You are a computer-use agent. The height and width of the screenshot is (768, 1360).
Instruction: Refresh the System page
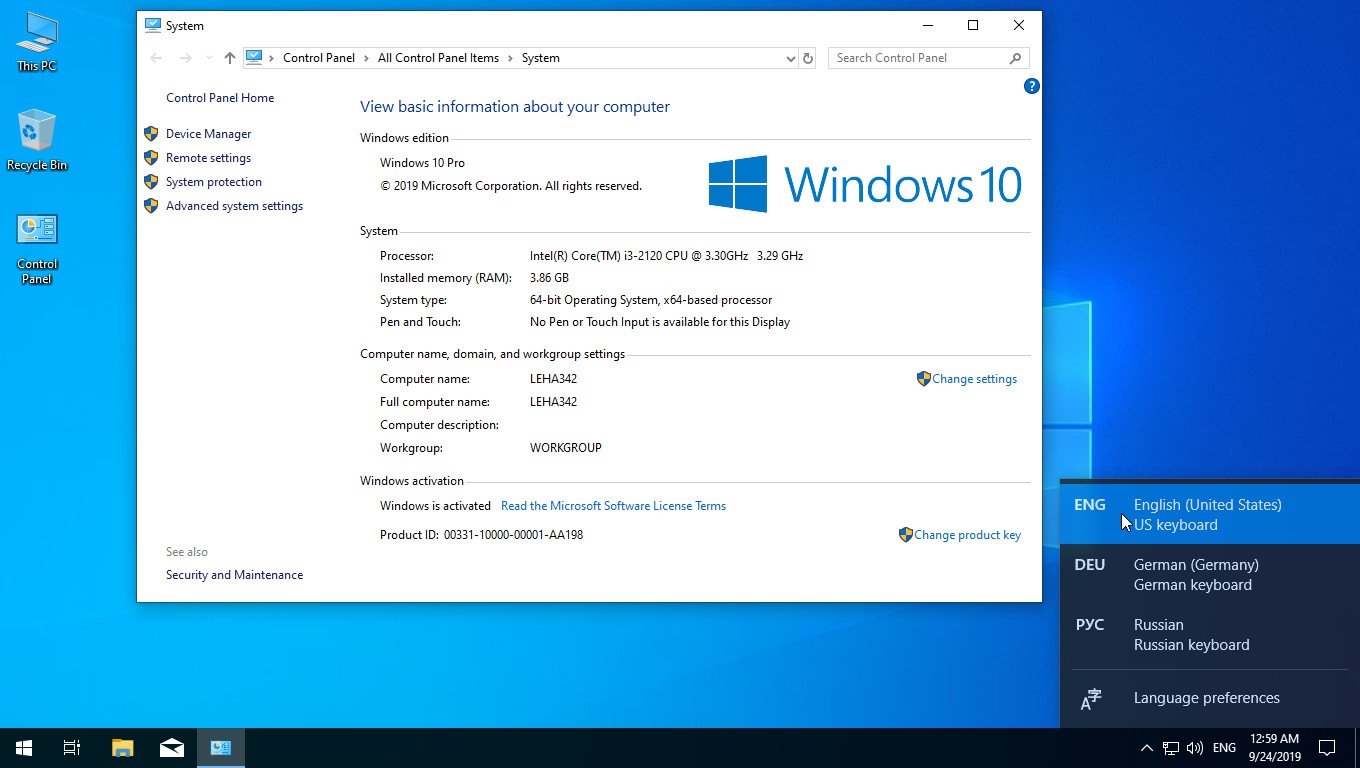pyautogui.click(x=808, y=58)
